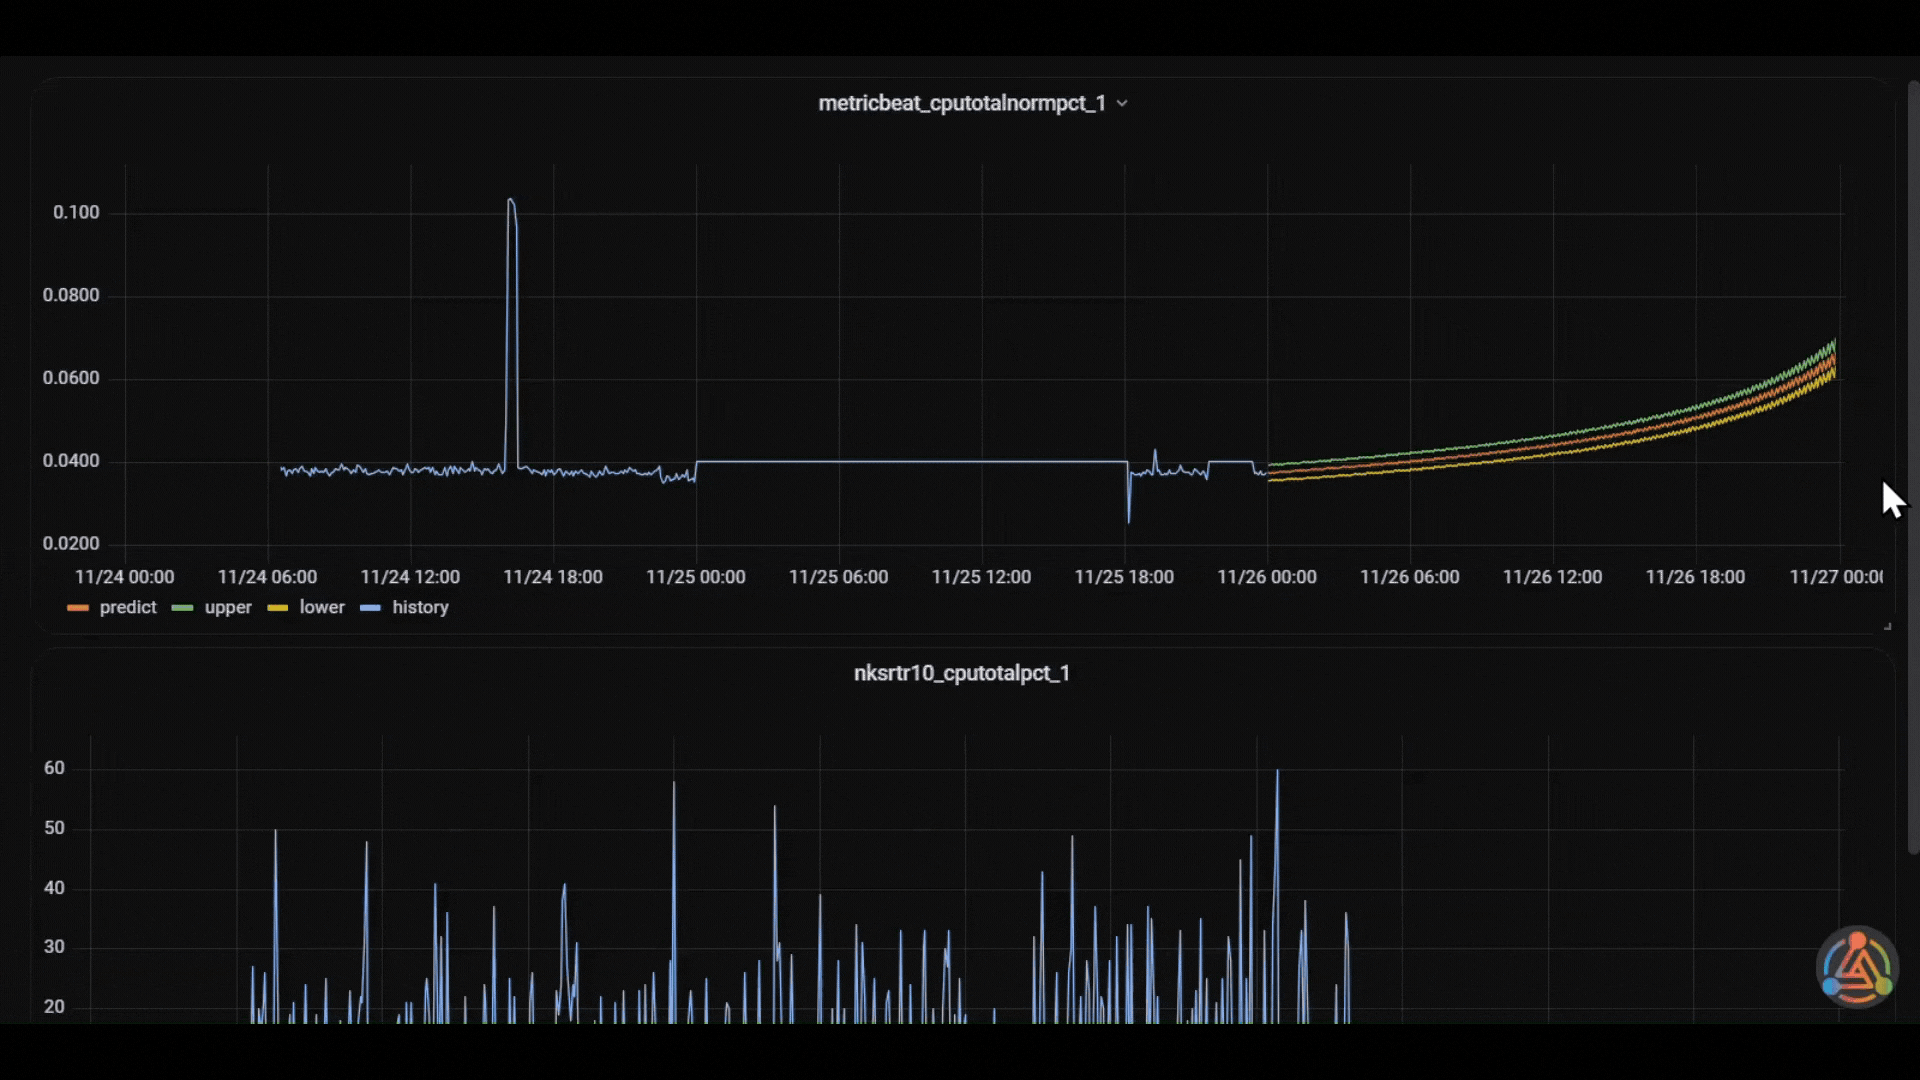Viewport: 1920px width, 1080px height.
Task: Click the panel resize handle at the bottom-right corner
Action: [x=1887, y=626]
